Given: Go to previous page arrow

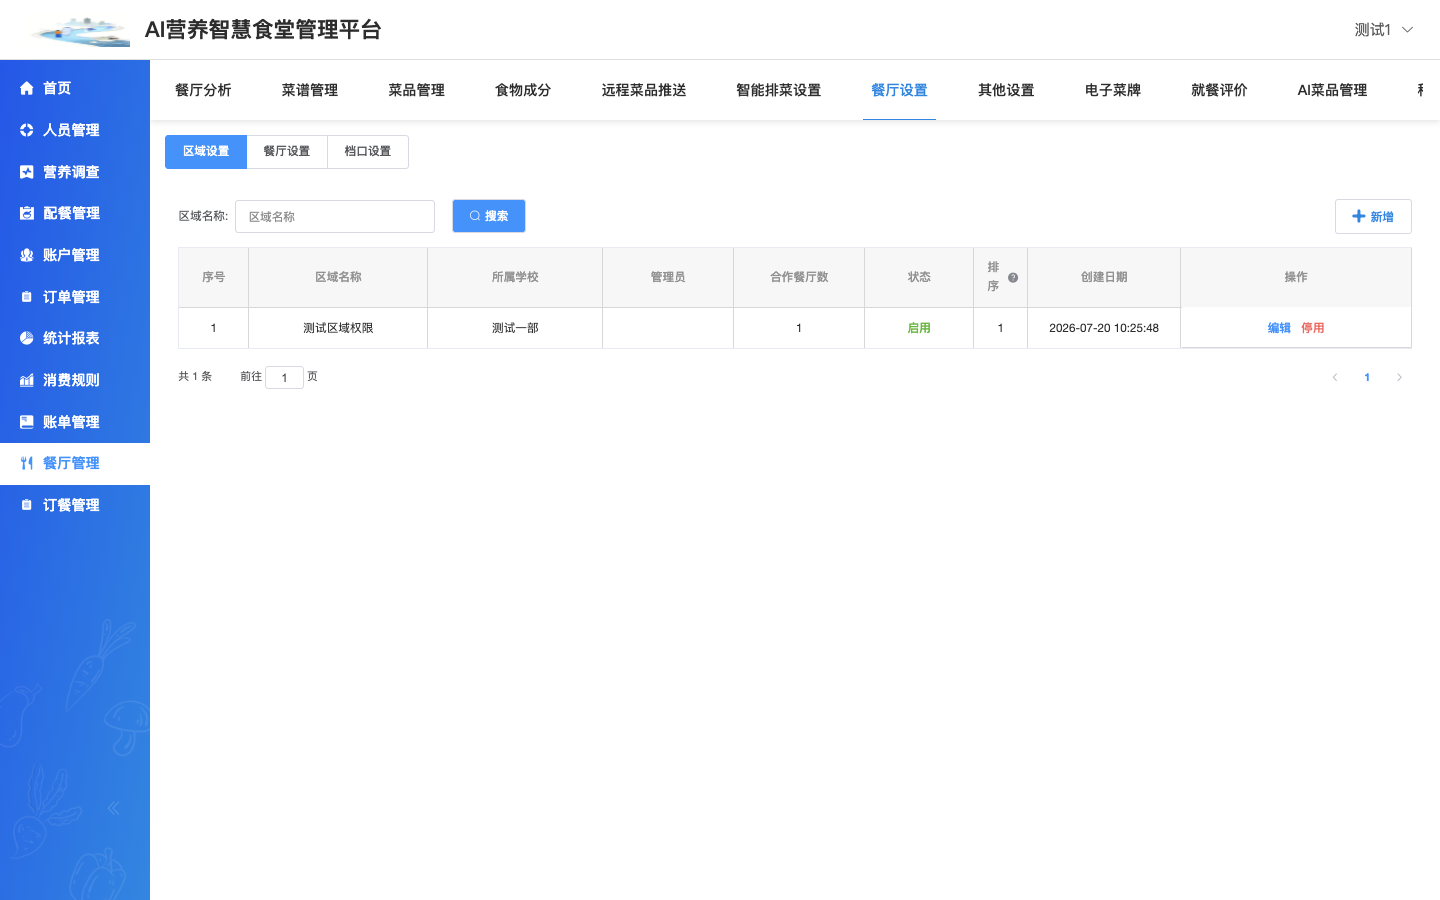Looking at the screenshot, I should 1334,377.
